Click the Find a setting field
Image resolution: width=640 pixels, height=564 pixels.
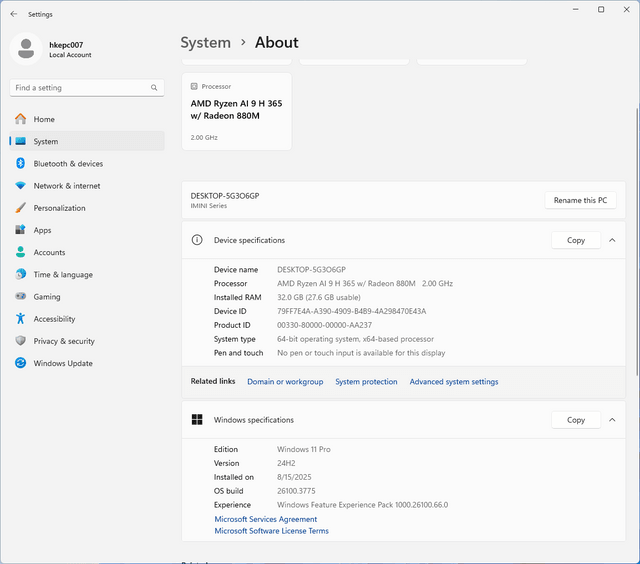click(87, 88)
